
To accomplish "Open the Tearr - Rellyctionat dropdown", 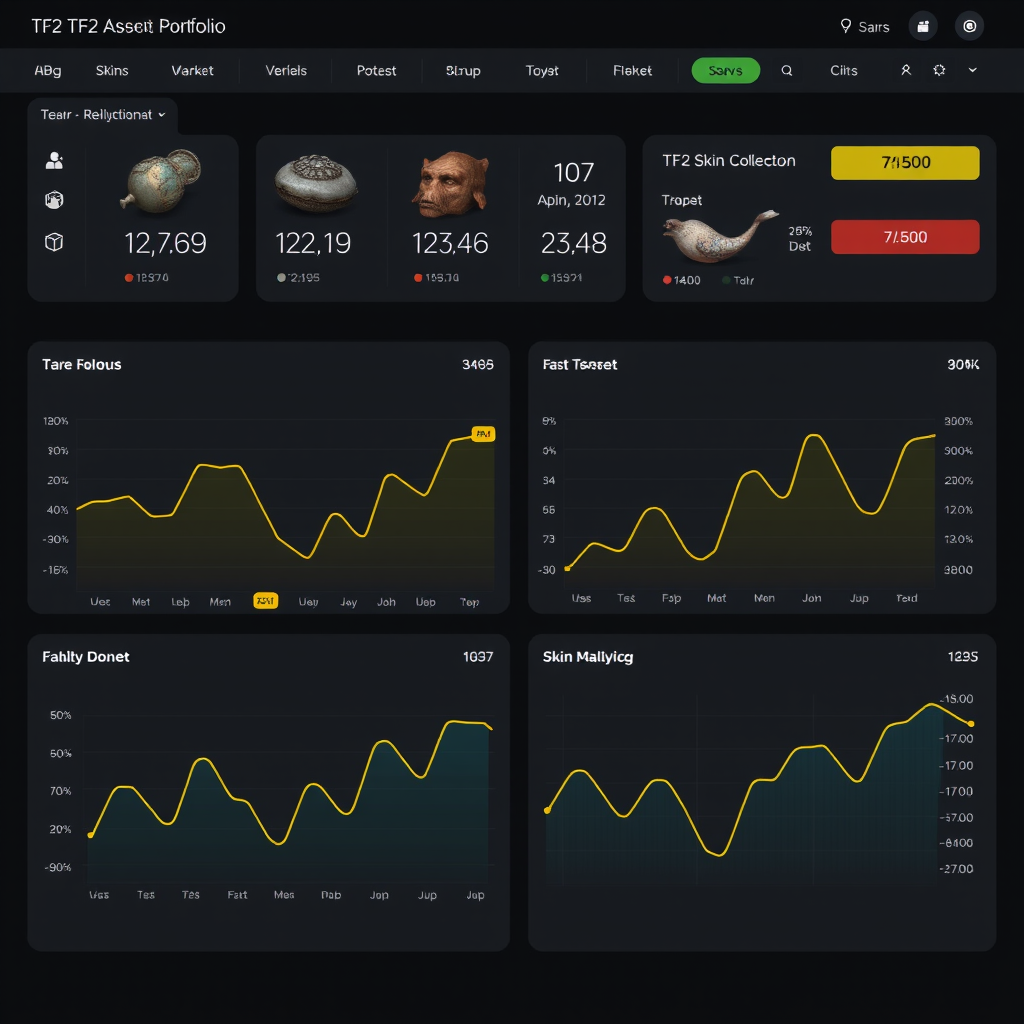I will (103, 115).
